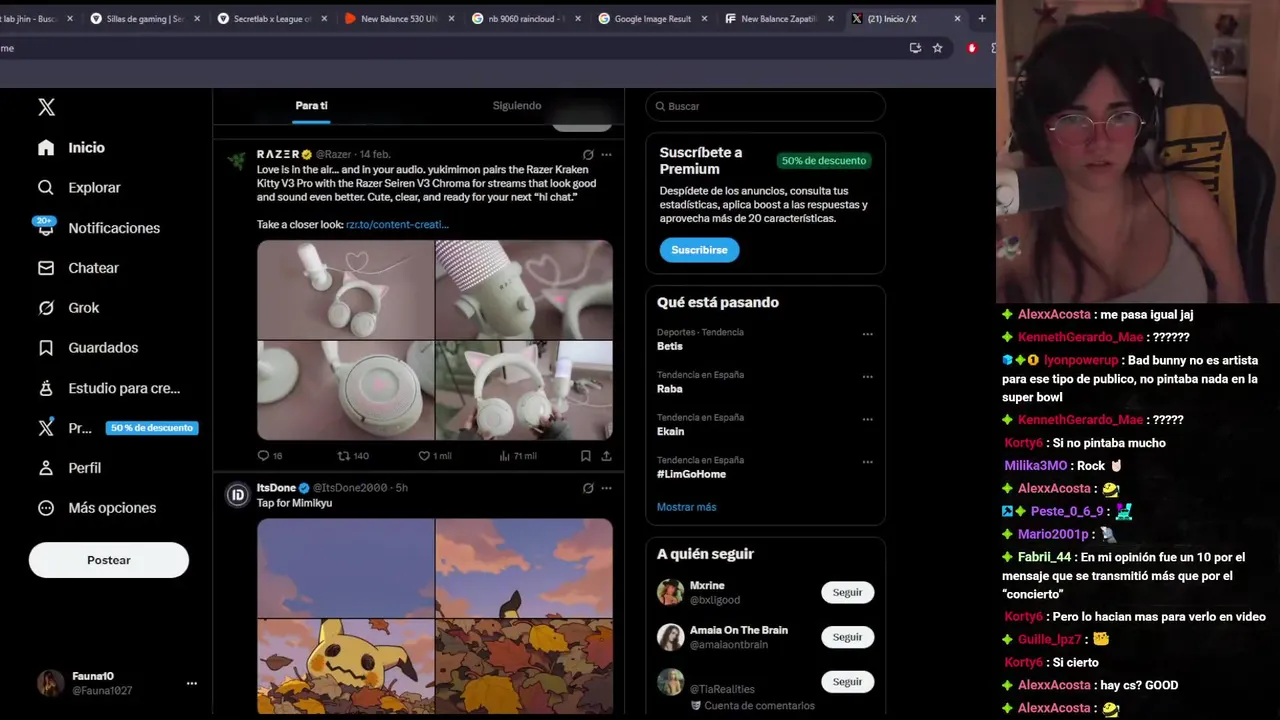This screenshot has width=1280, height=720.
Task: Open more options on Razer post
Action: (x=606, y=155)
